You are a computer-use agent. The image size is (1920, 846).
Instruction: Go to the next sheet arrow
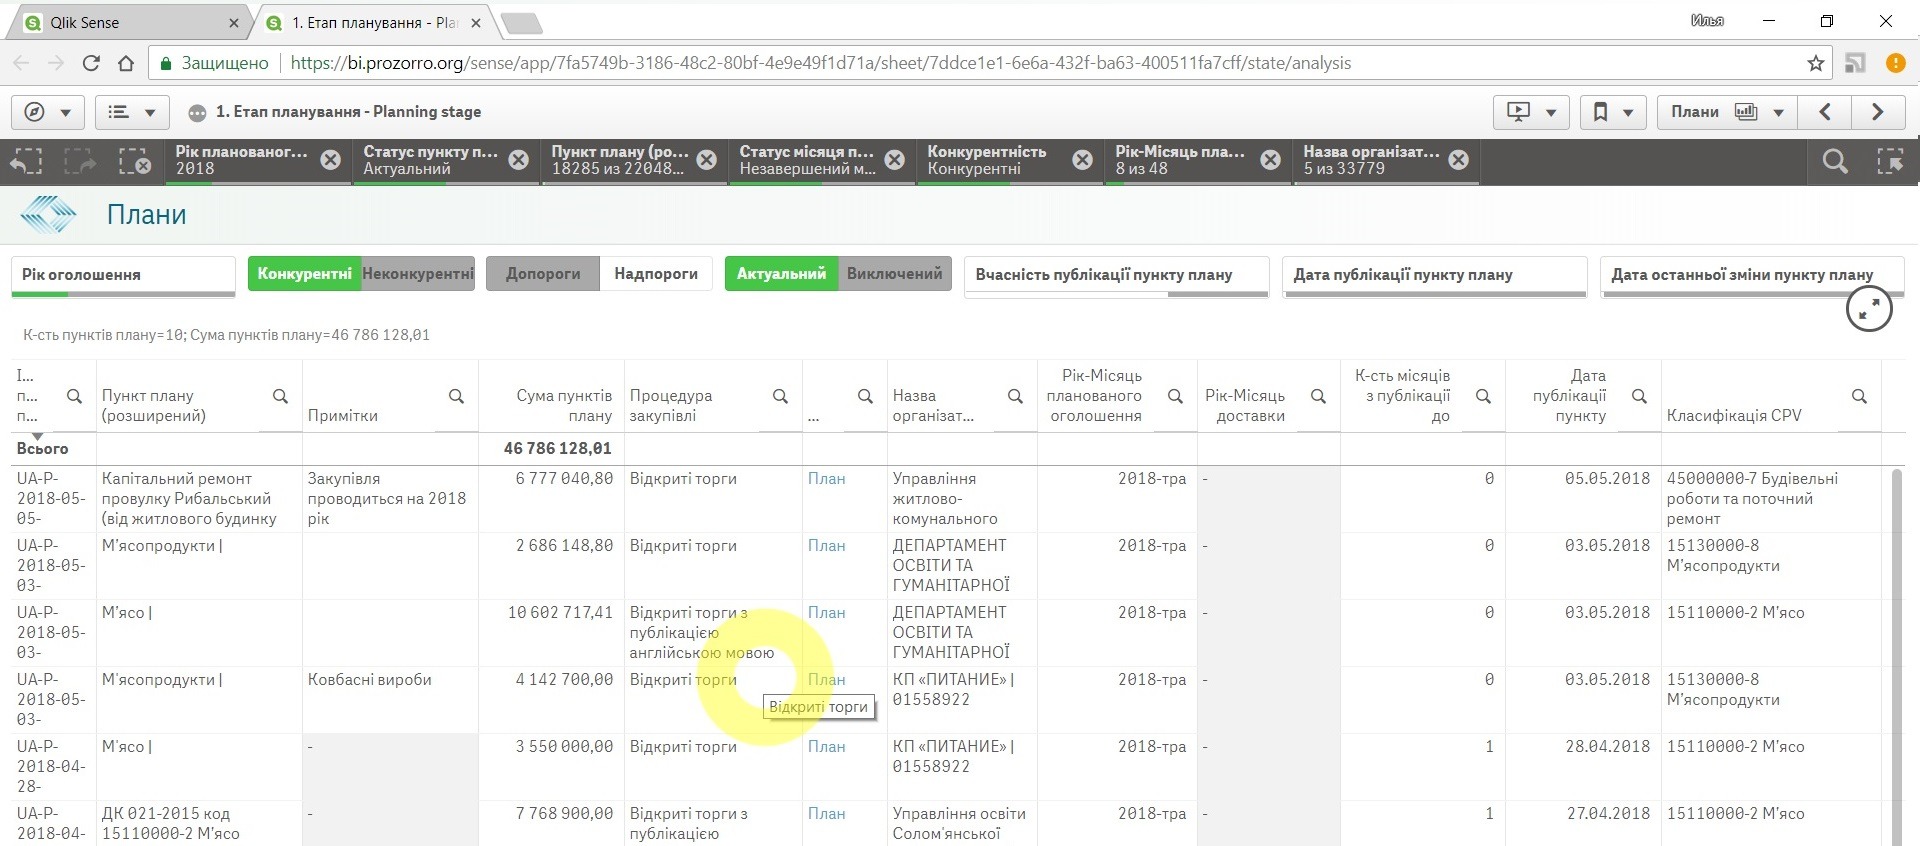(x=1877, y=112)
